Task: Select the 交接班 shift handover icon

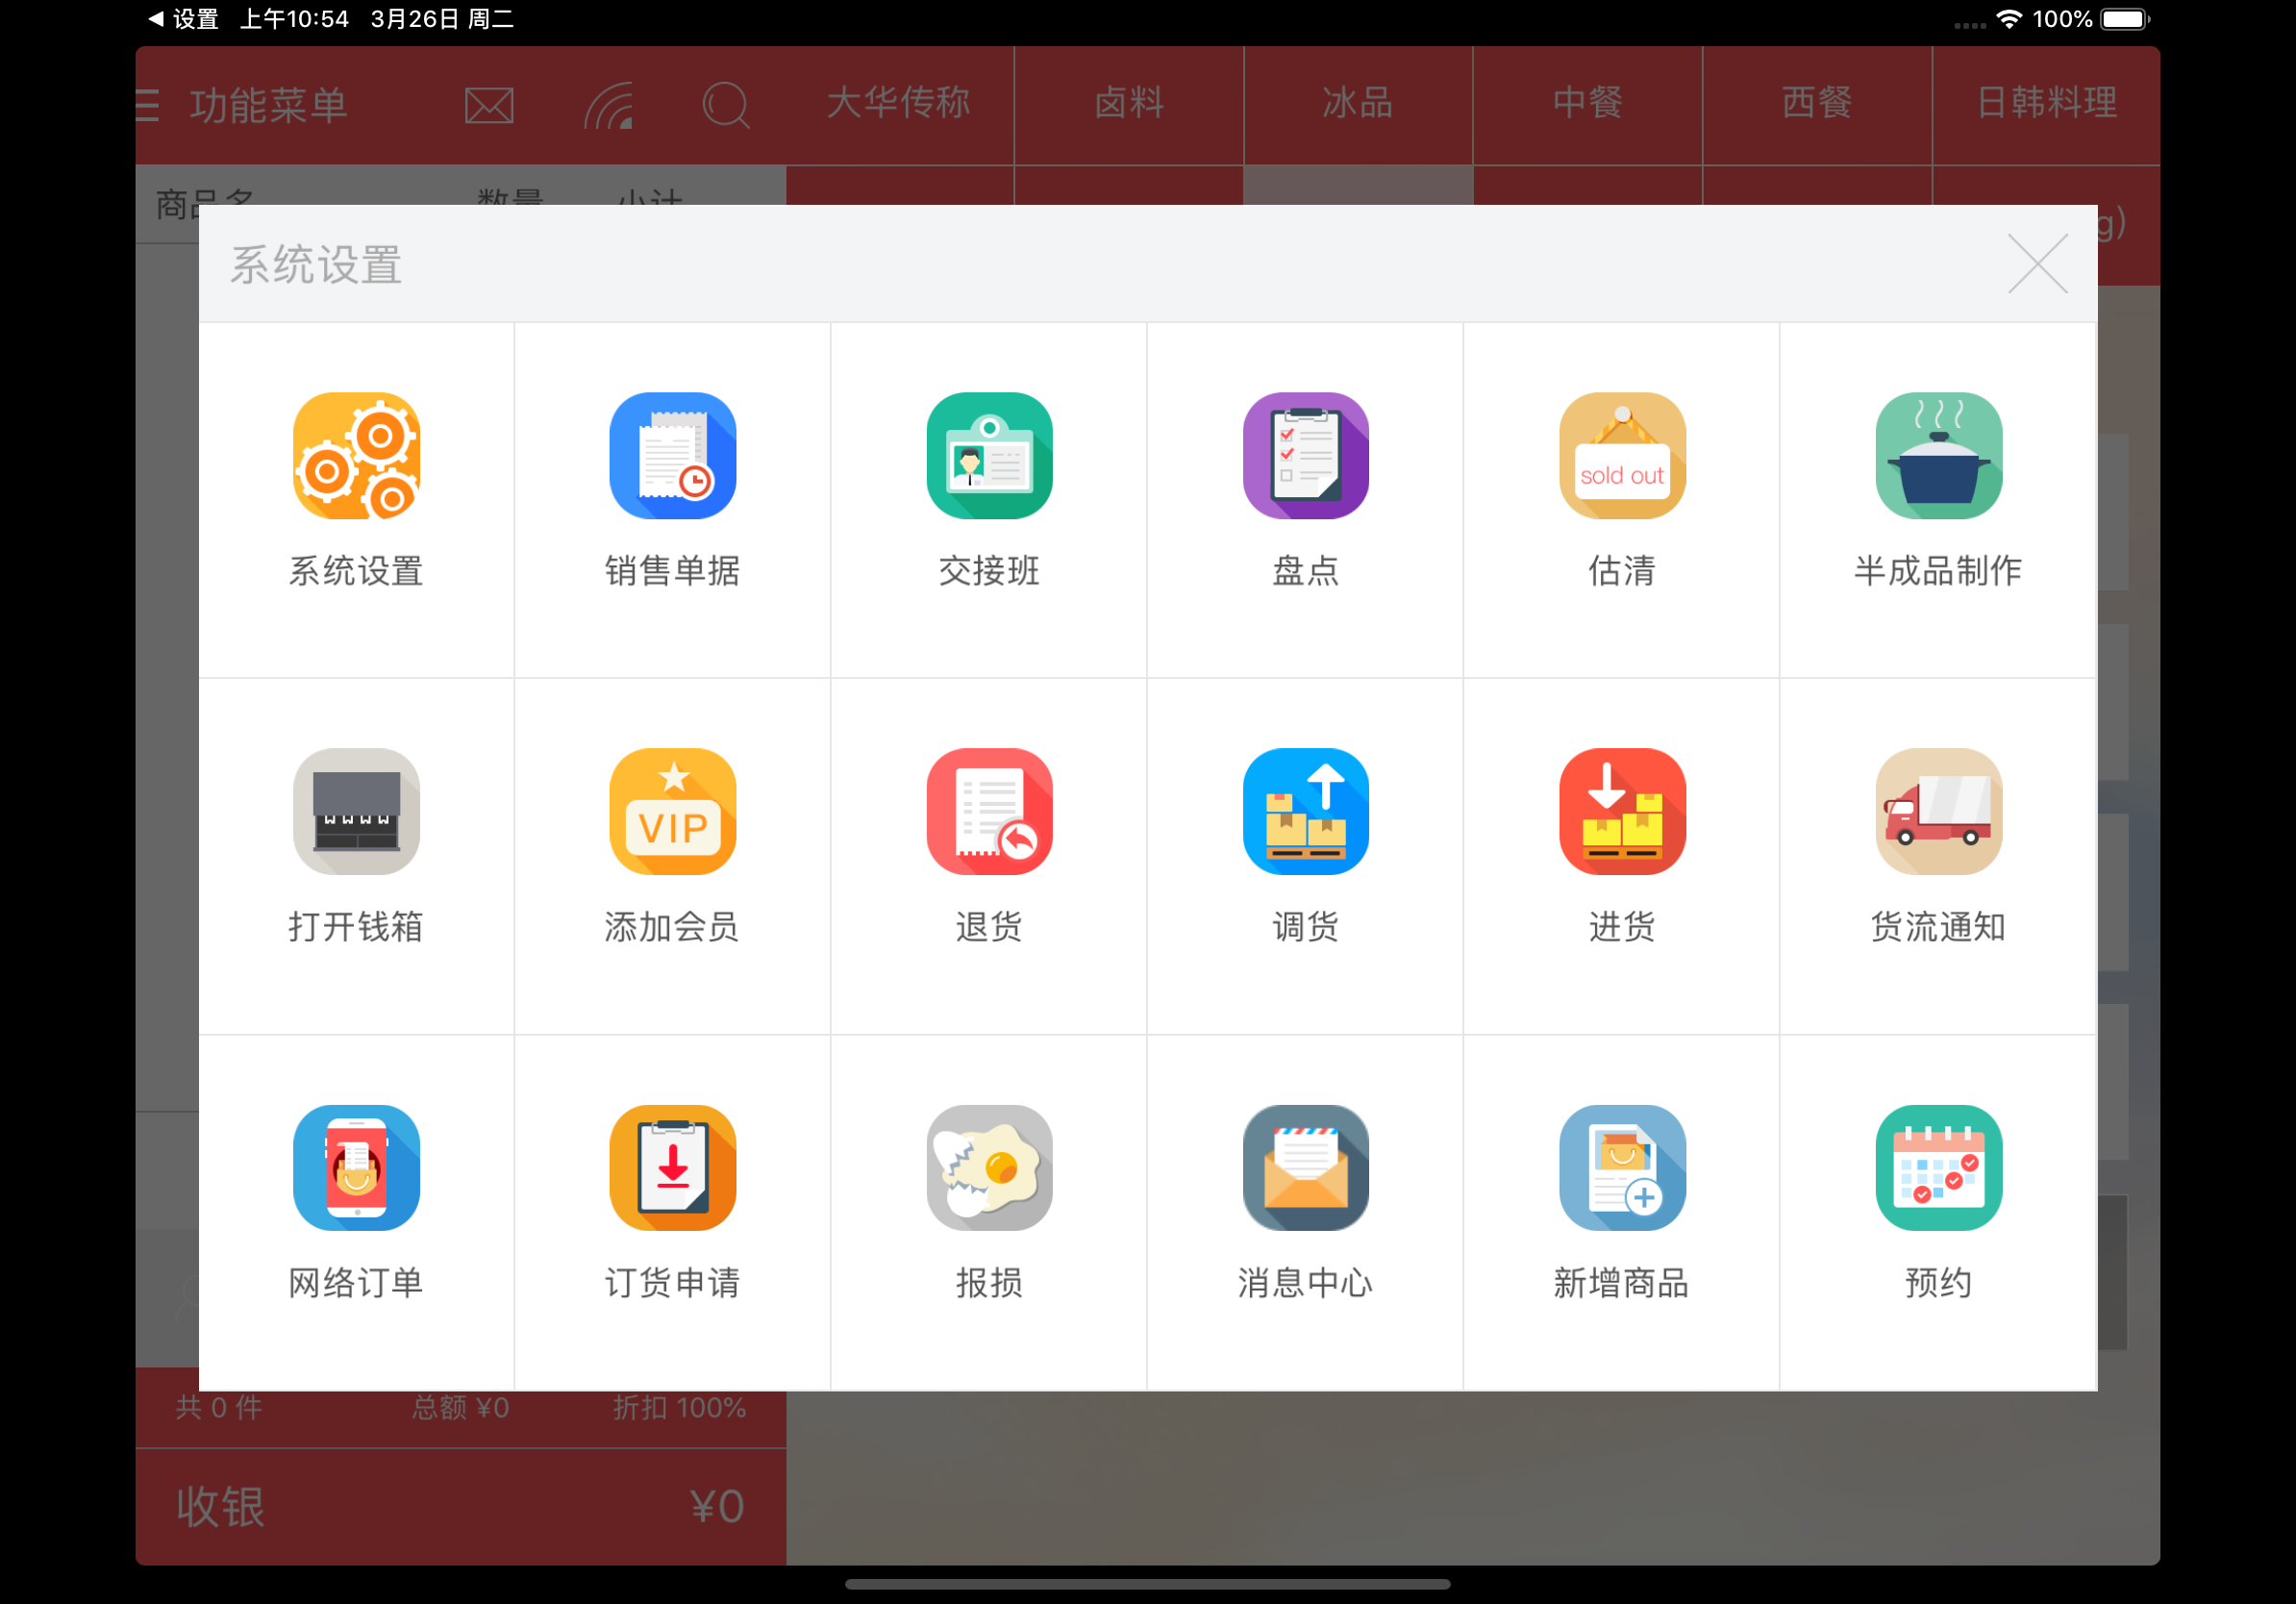Action: [x=989, y=456]
